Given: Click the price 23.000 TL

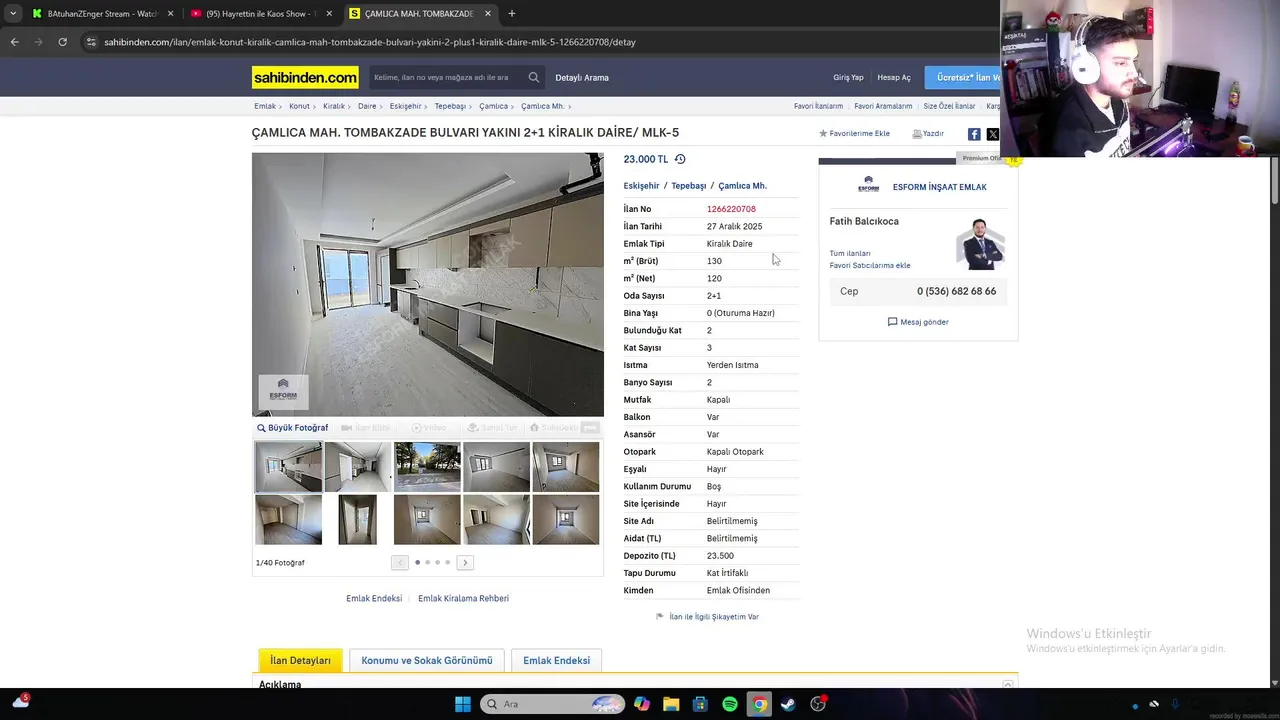Looking at the screenshot, I should point(645,159).
